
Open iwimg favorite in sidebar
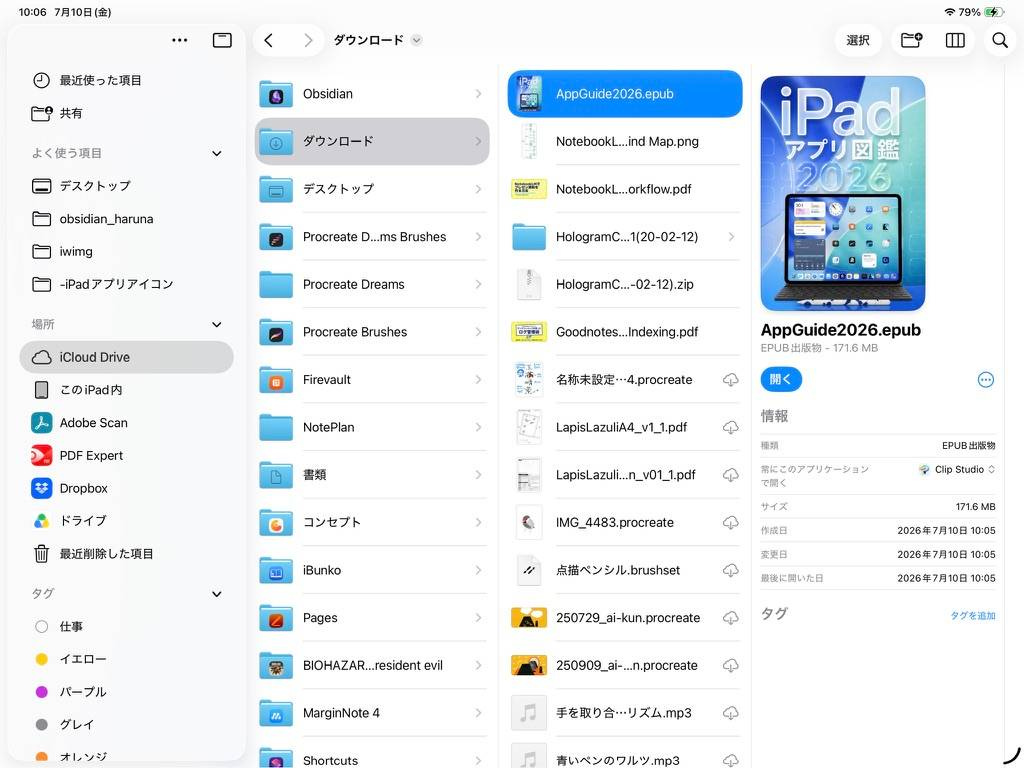pos(127,251)
